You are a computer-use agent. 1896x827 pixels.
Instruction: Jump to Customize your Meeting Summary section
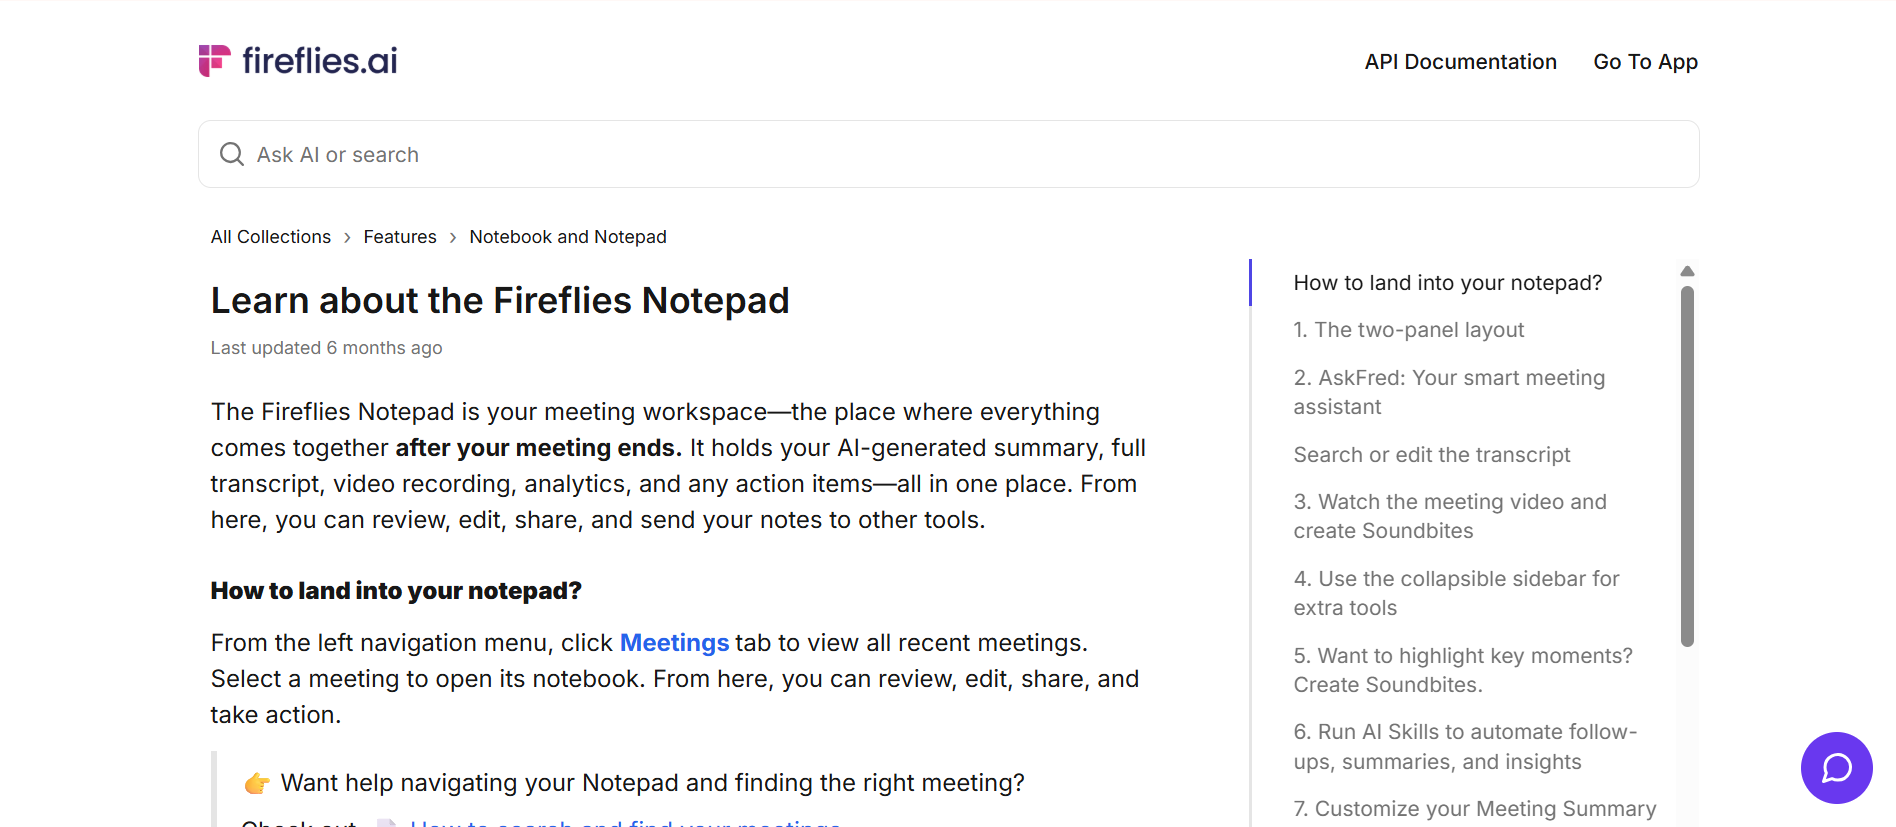click(x=1474, y=809)
